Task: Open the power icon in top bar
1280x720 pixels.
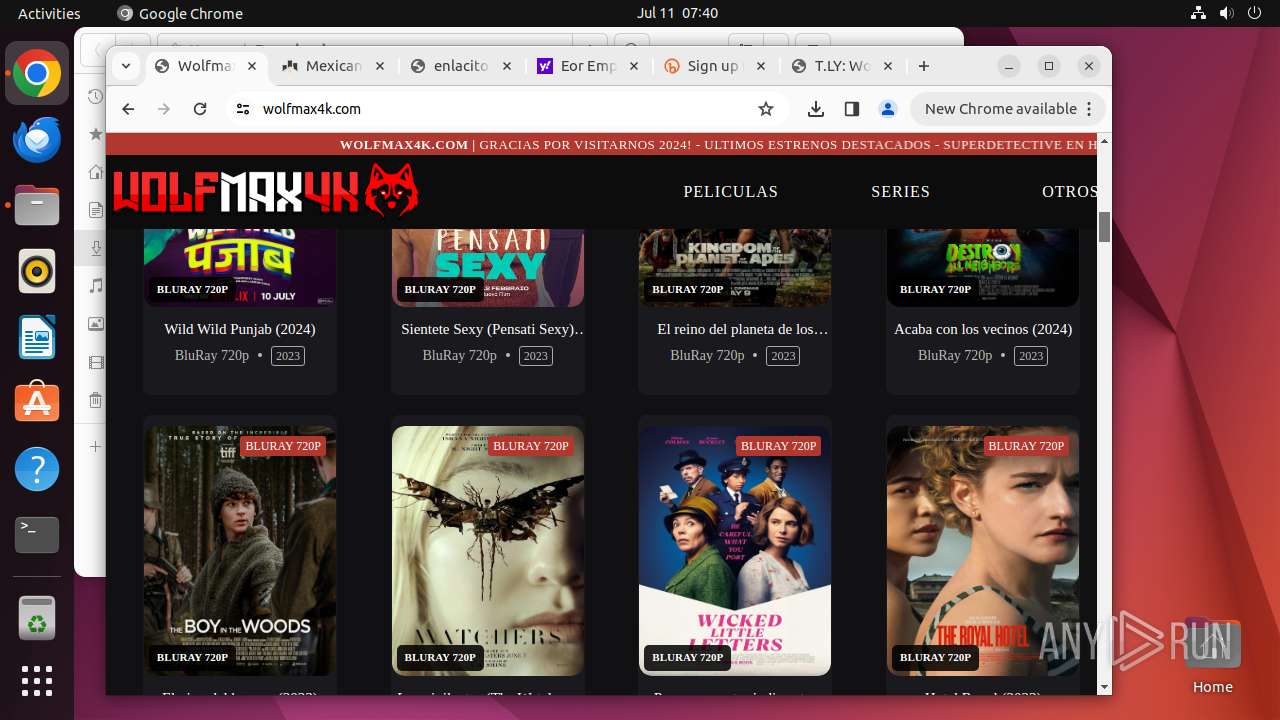Action: (1254, 13)
